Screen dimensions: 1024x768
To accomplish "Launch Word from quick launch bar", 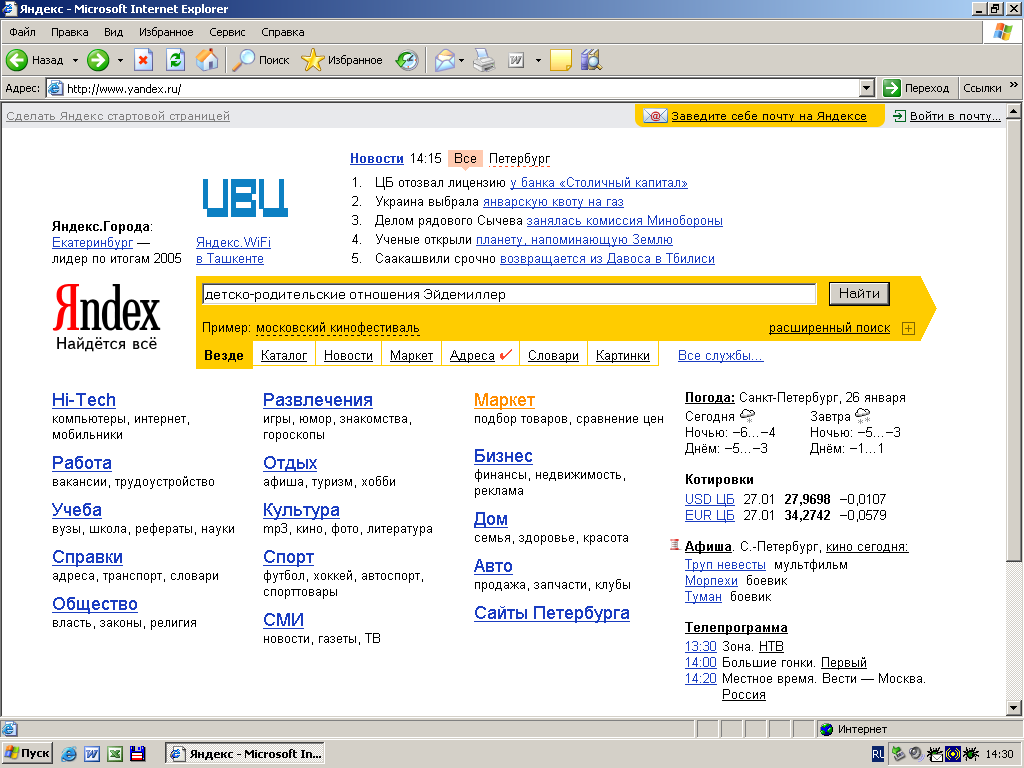I will coord(92,754).
